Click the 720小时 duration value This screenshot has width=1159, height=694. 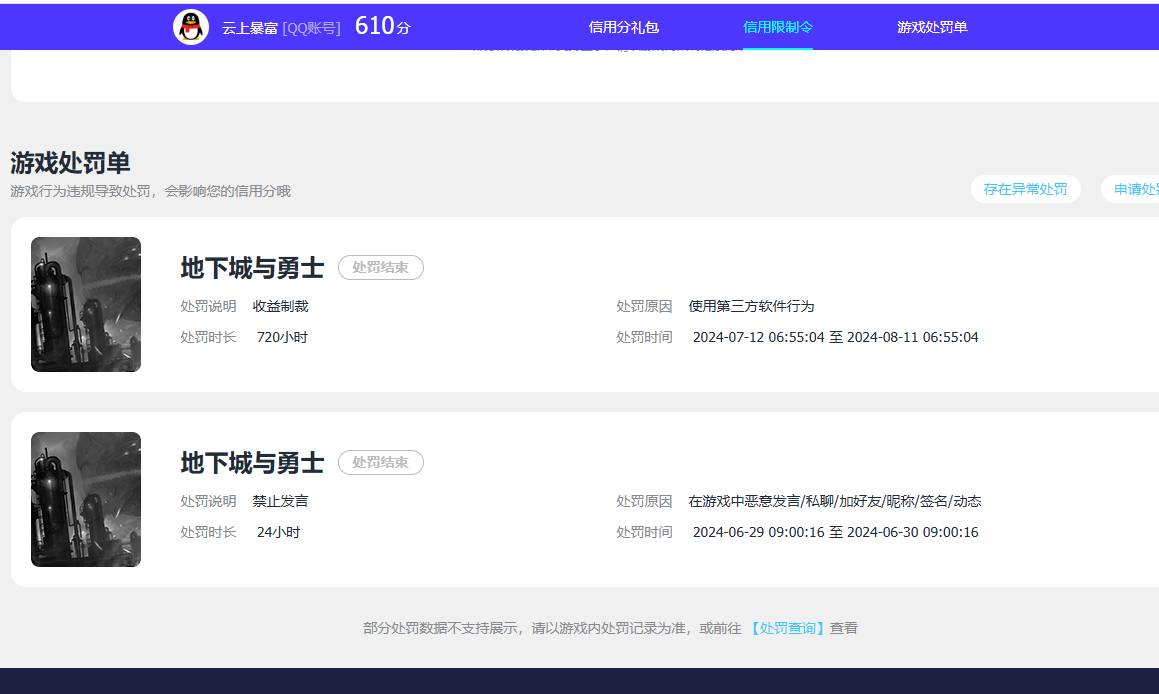coord(282,337)
